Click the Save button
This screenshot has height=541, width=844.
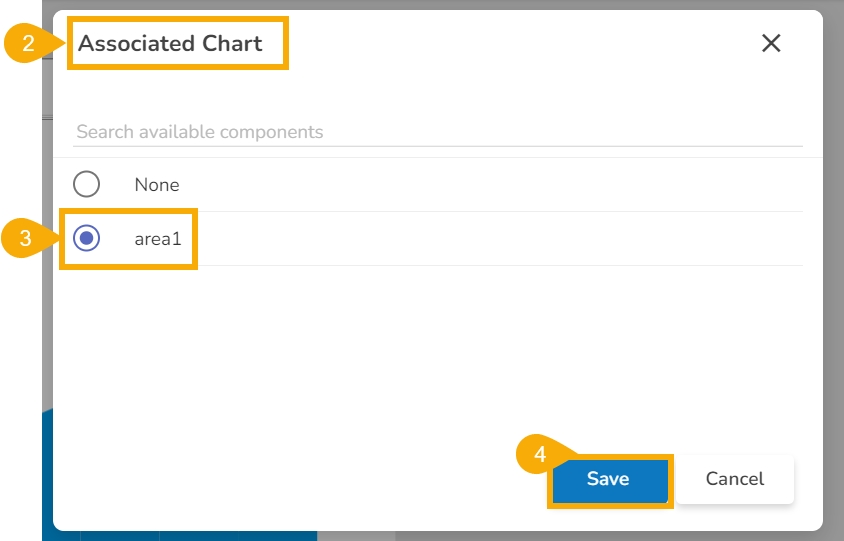point(608,479)
